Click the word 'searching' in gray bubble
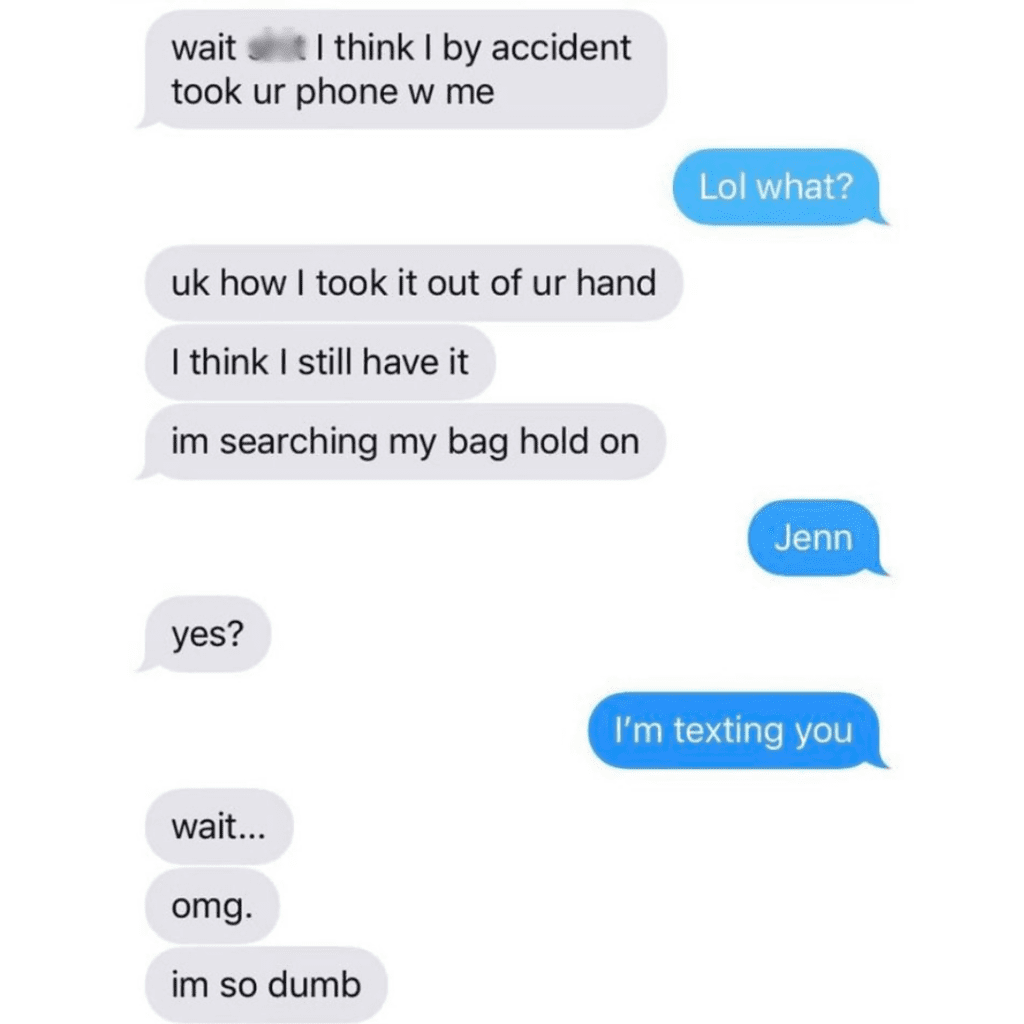This screenshot has height=1024, width=1024. pyautogui.click(x=298, y=442)
